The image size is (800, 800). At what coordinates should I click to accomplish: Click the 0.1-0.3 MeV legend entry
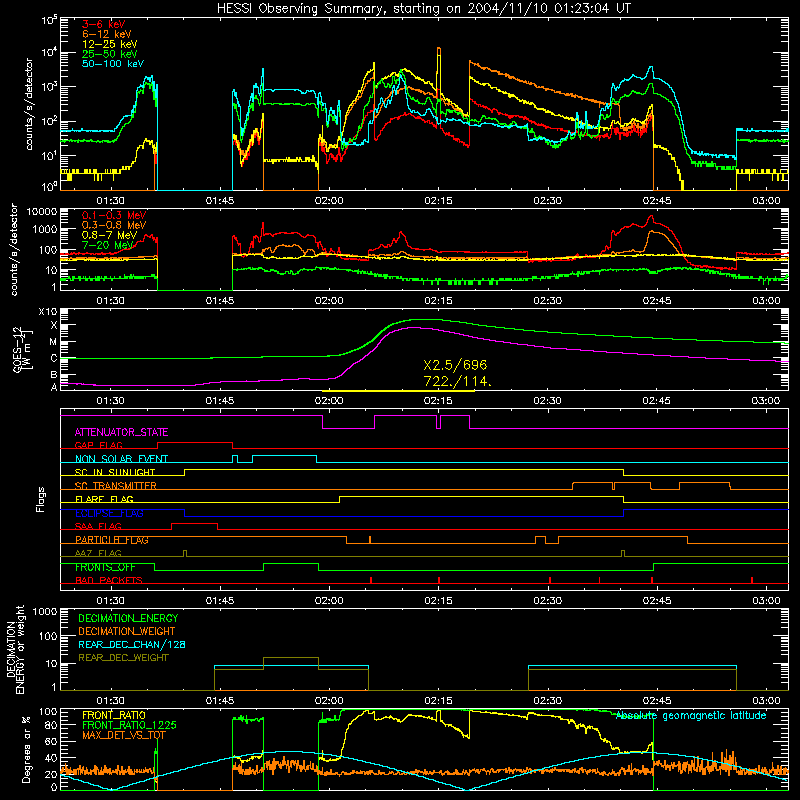point(114,215)
